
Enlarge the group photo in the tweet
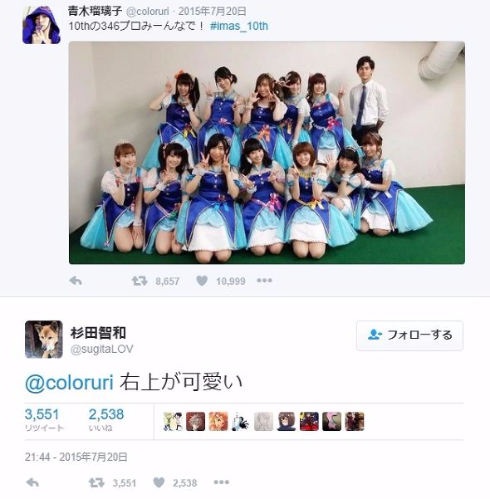pyautogui.click(x=267, y=153)
